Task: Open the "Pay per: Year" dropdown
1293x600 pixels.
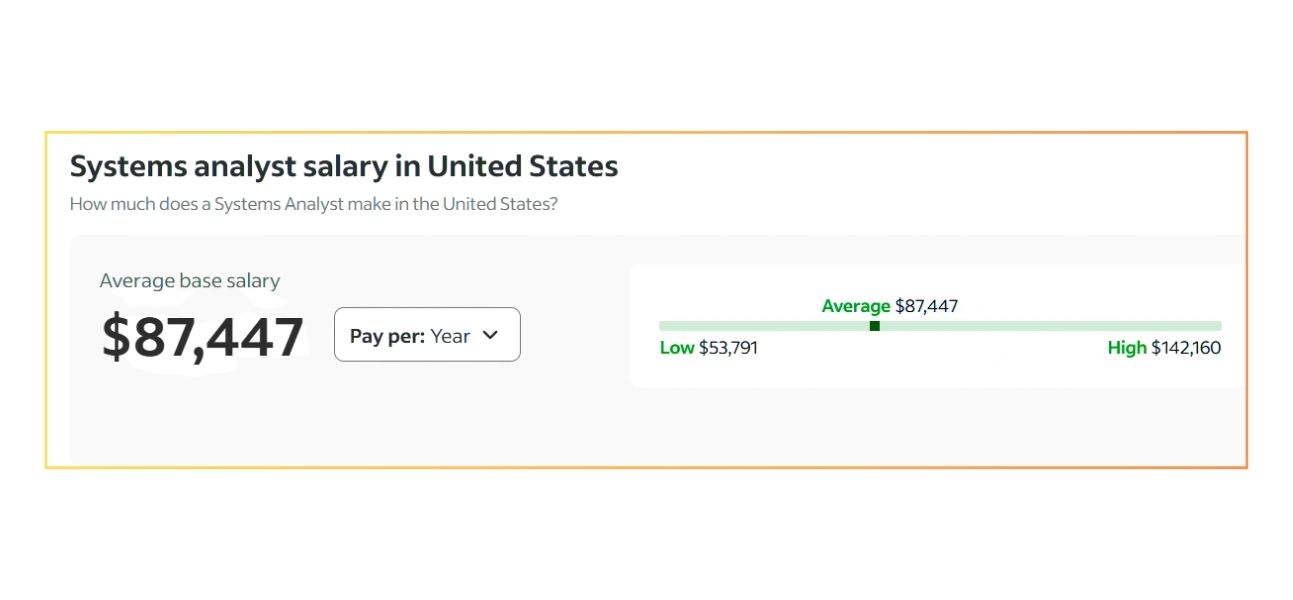Action: (427, 335)
